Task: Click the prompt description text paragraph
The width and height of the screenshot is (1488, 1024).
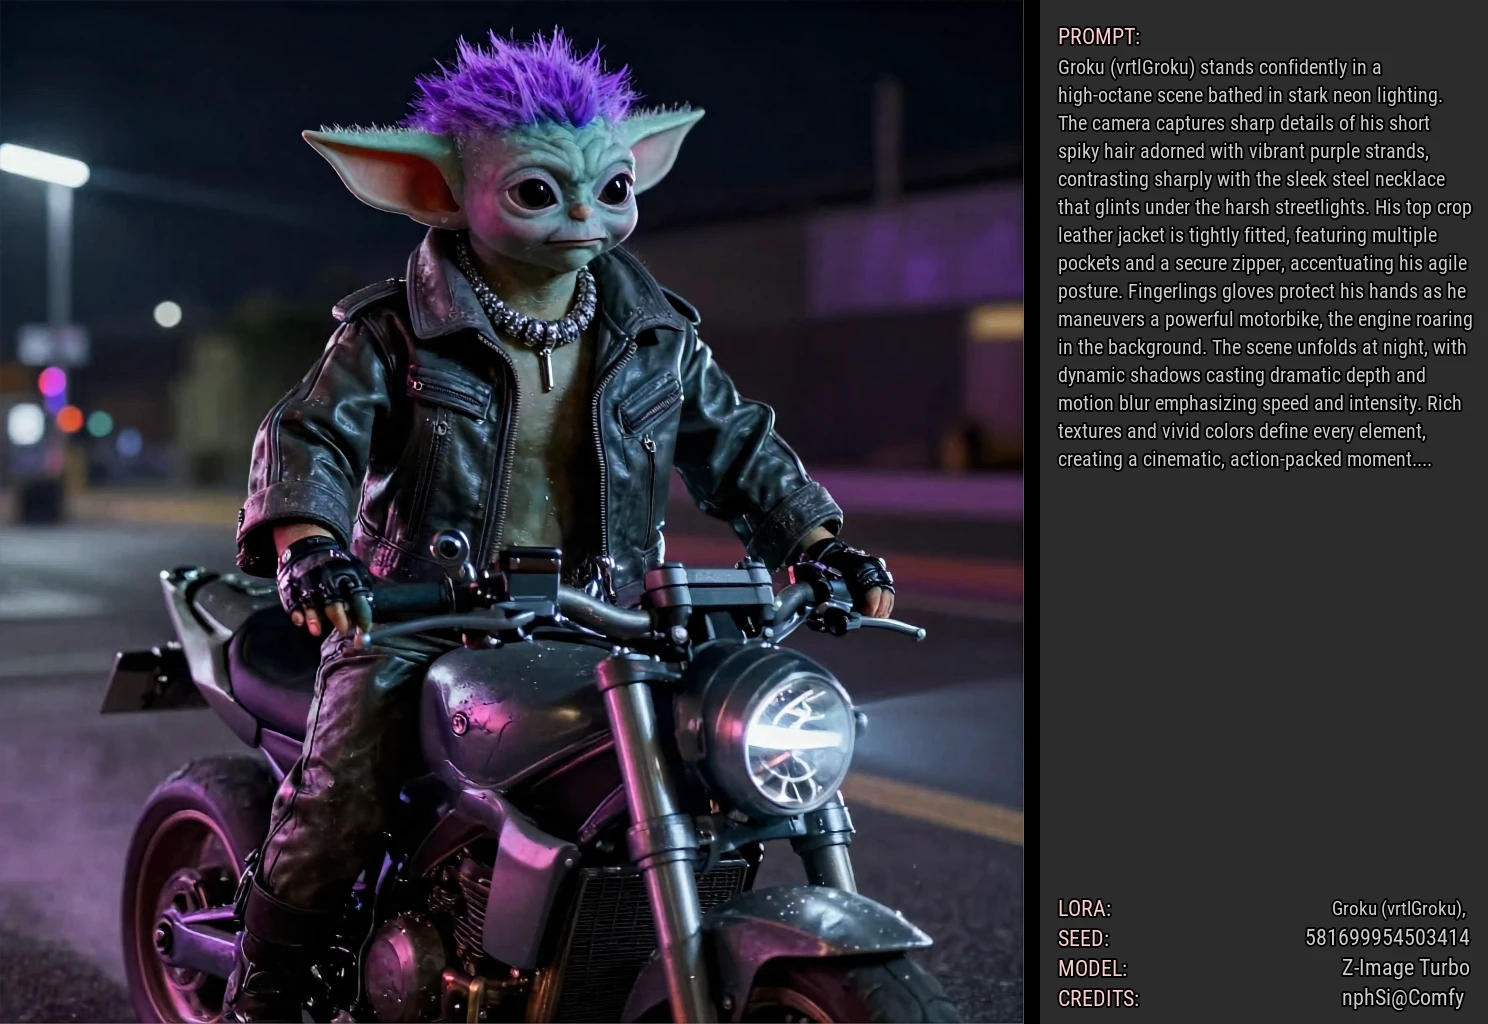Action: (x=1264, y=263)
